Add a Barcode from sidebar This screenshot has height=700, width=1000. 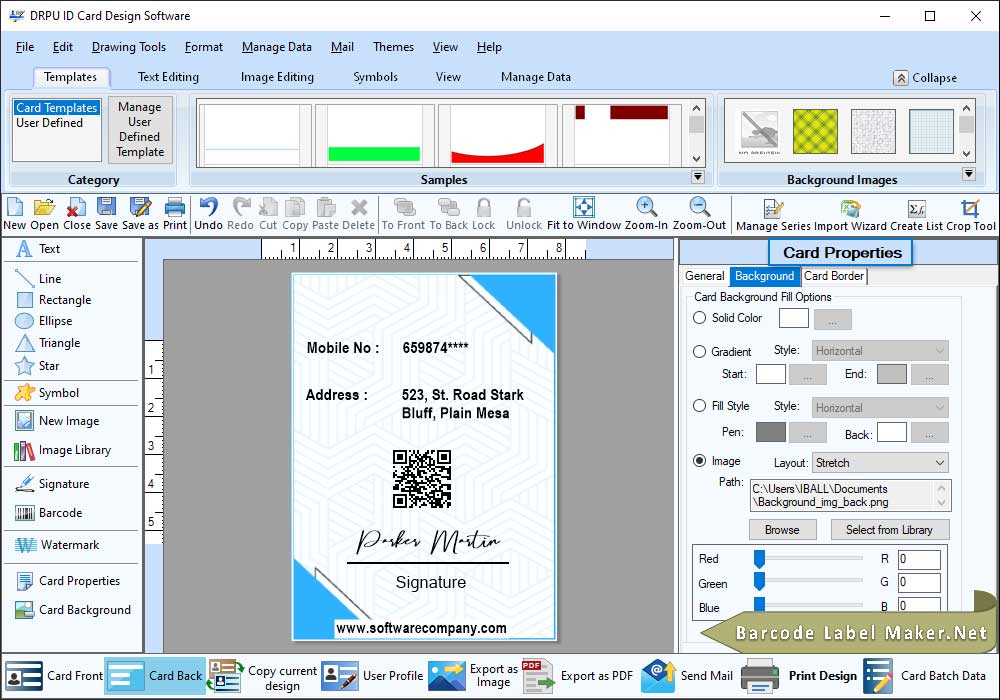[x=48, y=513]
